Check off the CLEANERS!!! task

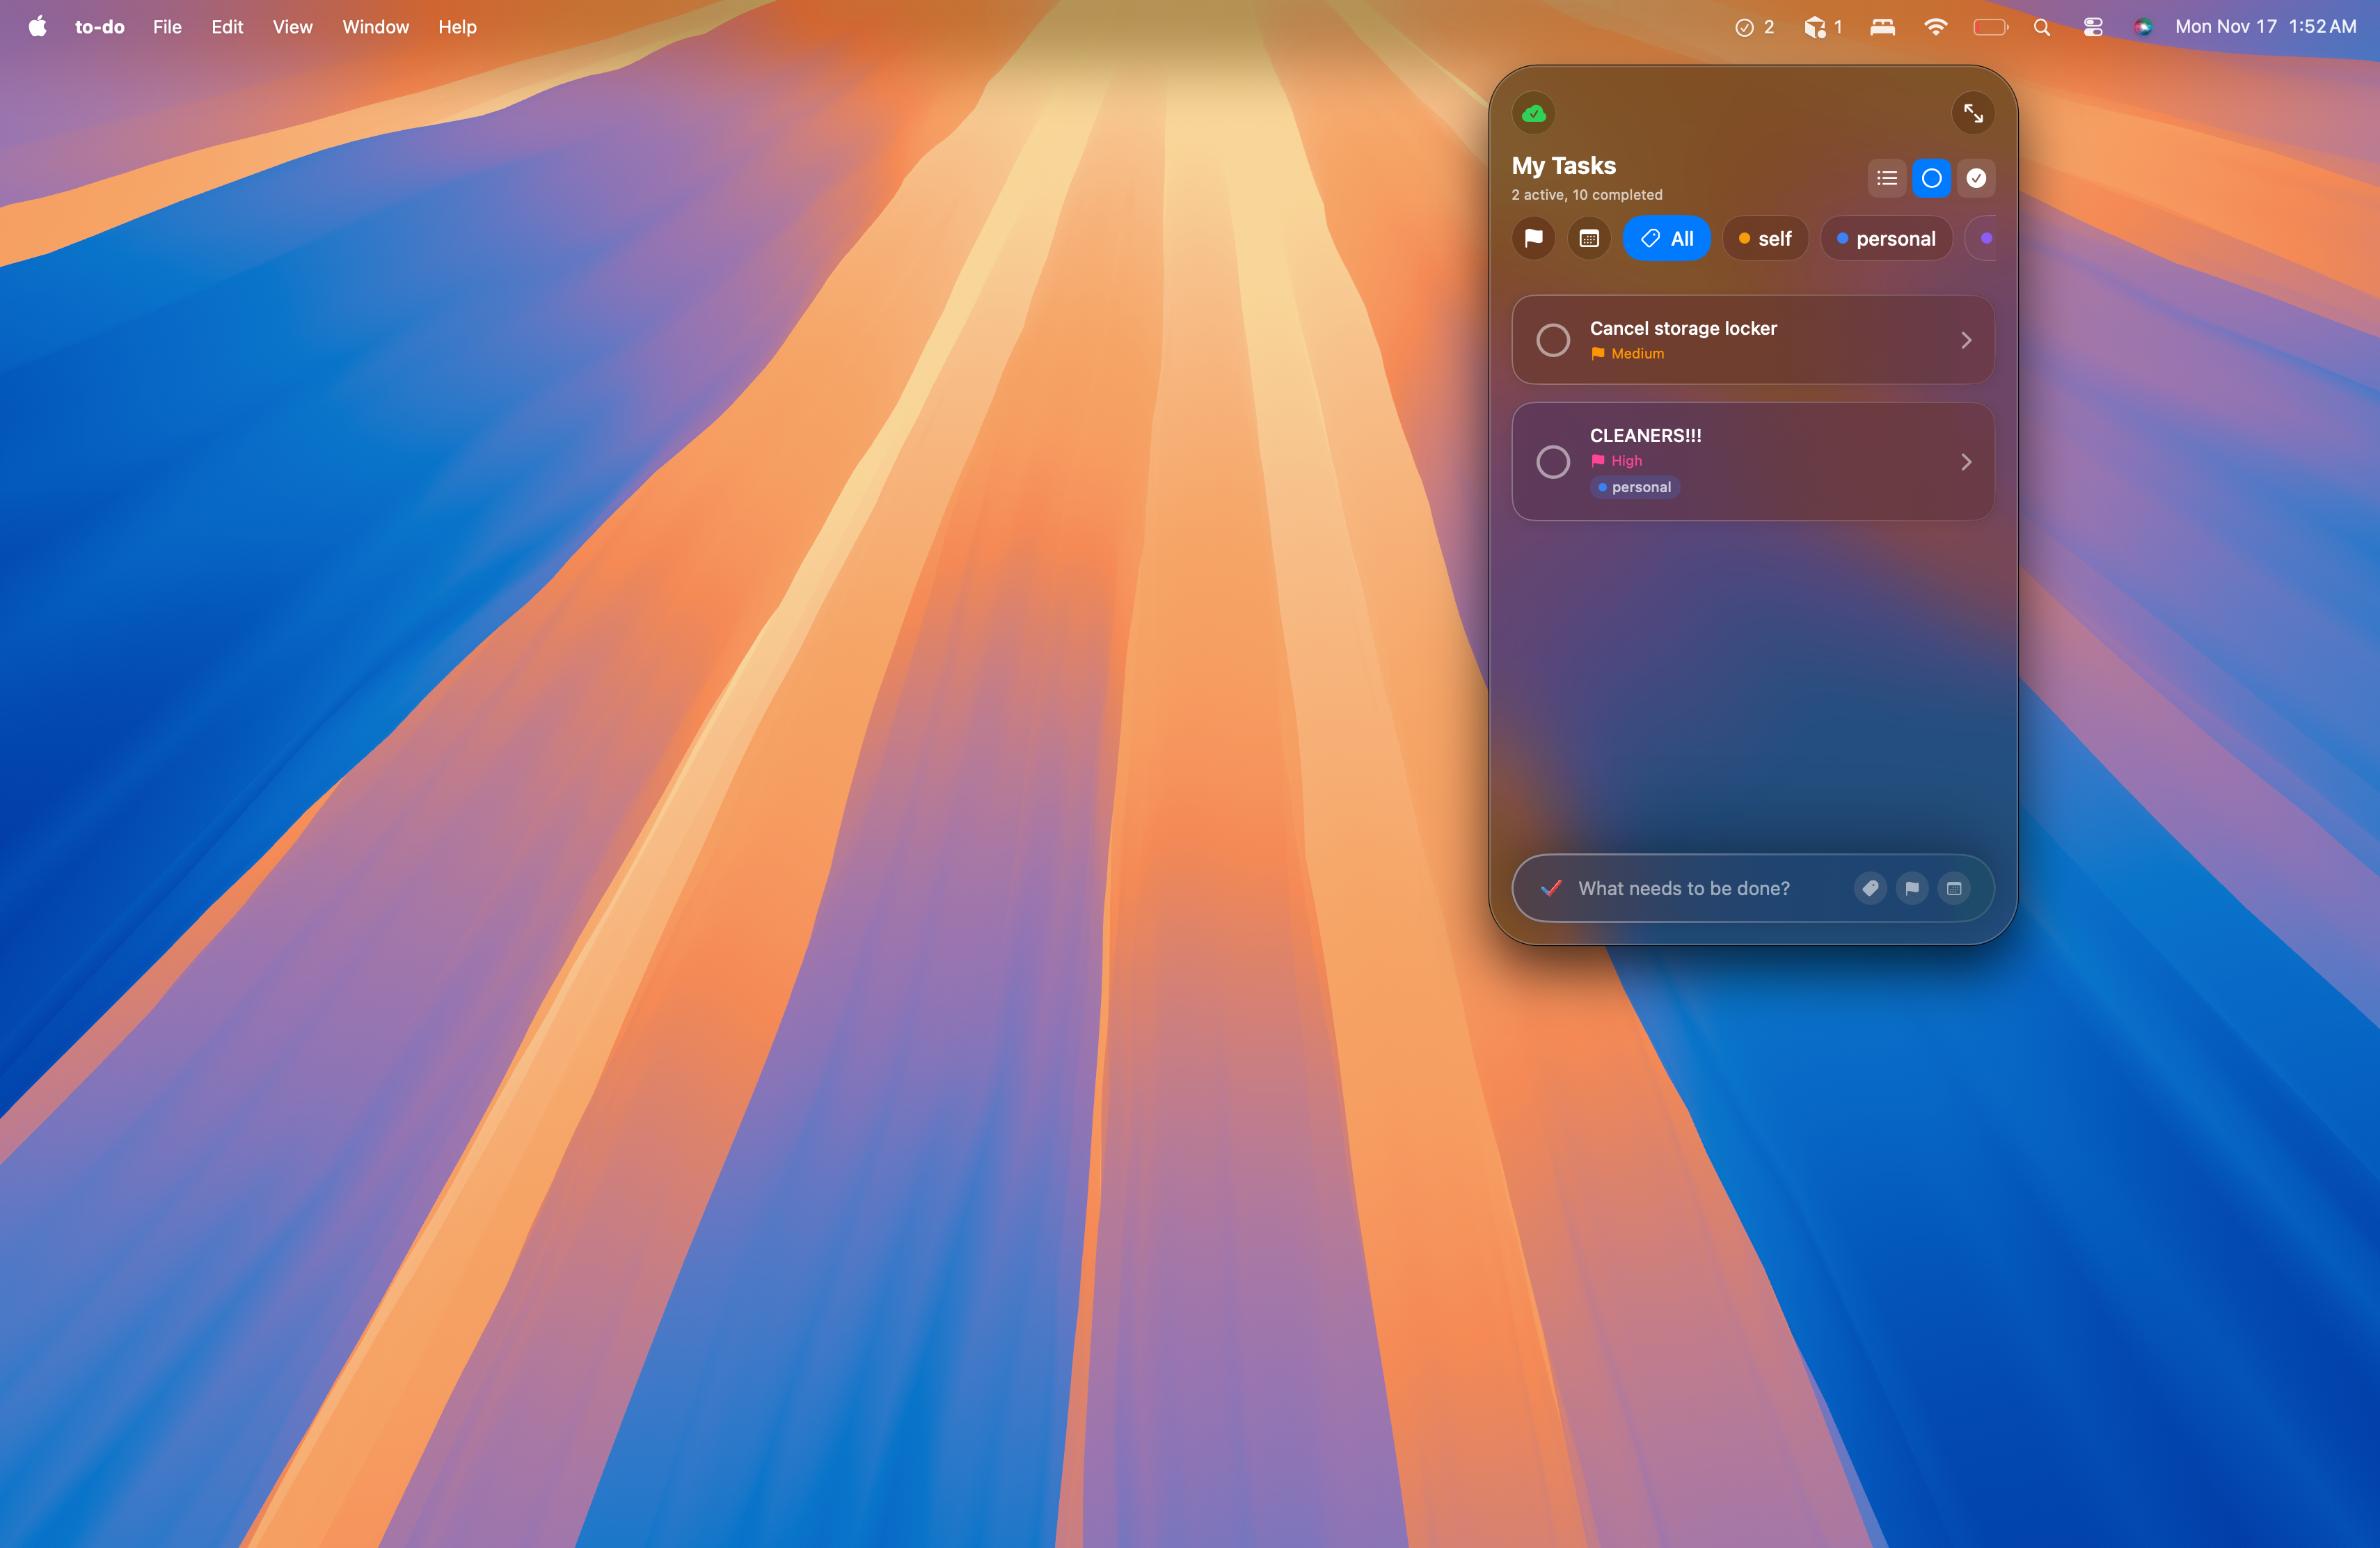click(x=1552, y=462)
